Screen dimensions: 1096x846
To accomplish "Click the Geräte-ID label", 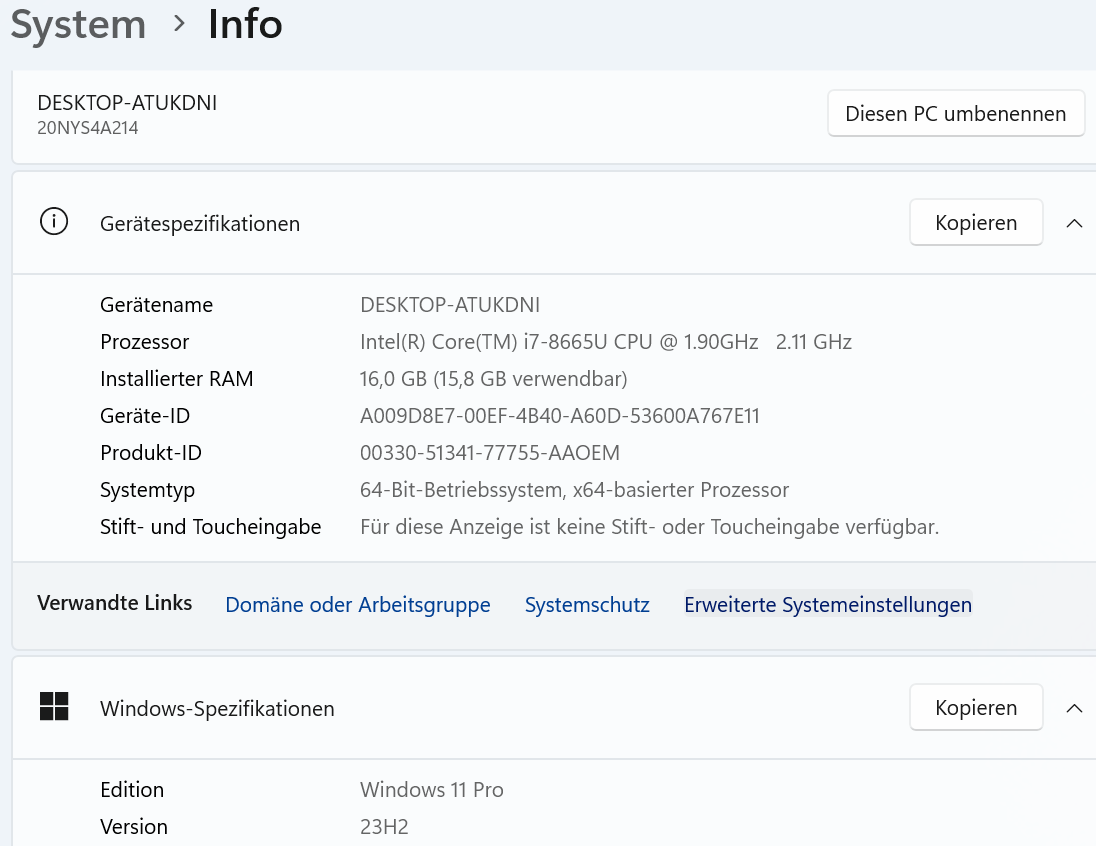I will click(x=145, y=416).
